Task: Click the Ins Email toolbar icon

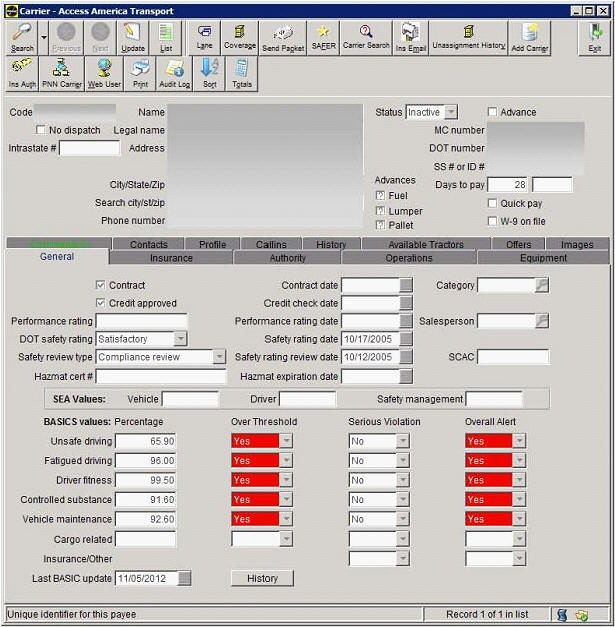Action: pos(408,37)
